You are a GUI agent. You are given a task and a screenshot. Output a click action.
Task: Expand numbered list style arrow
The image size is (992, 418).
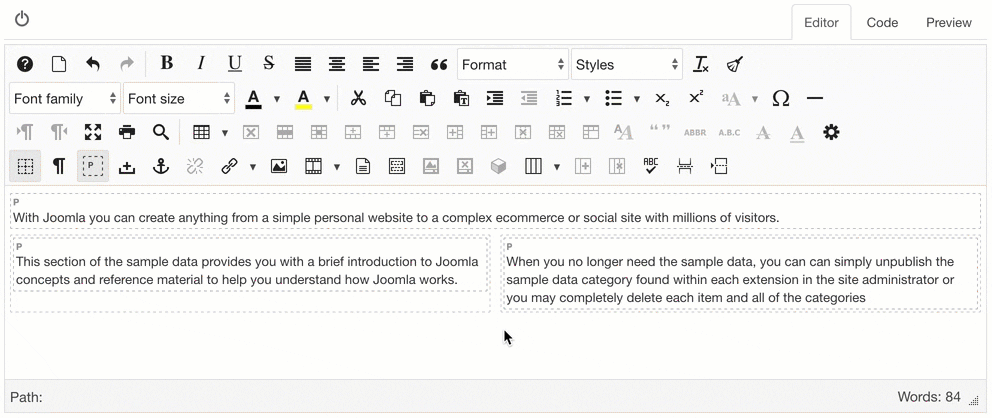(x=586, y=99)
